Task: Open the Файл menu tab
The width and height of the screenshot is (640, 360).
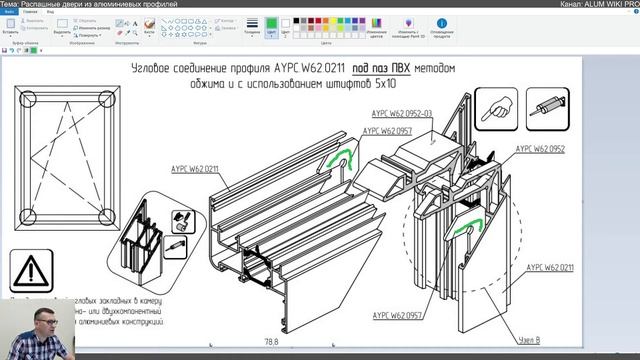Action: click(x=9, y=12)
